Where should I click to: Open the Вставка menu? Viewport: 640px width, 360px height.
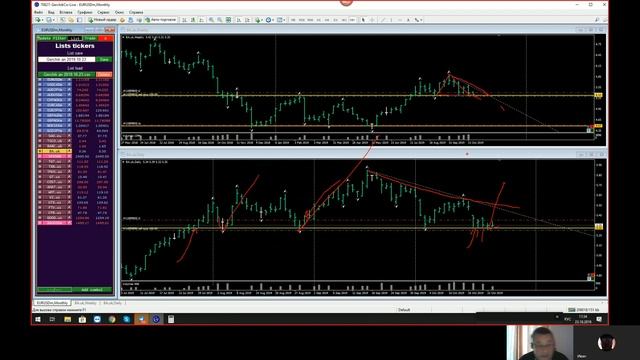click(x=66, y=12)
